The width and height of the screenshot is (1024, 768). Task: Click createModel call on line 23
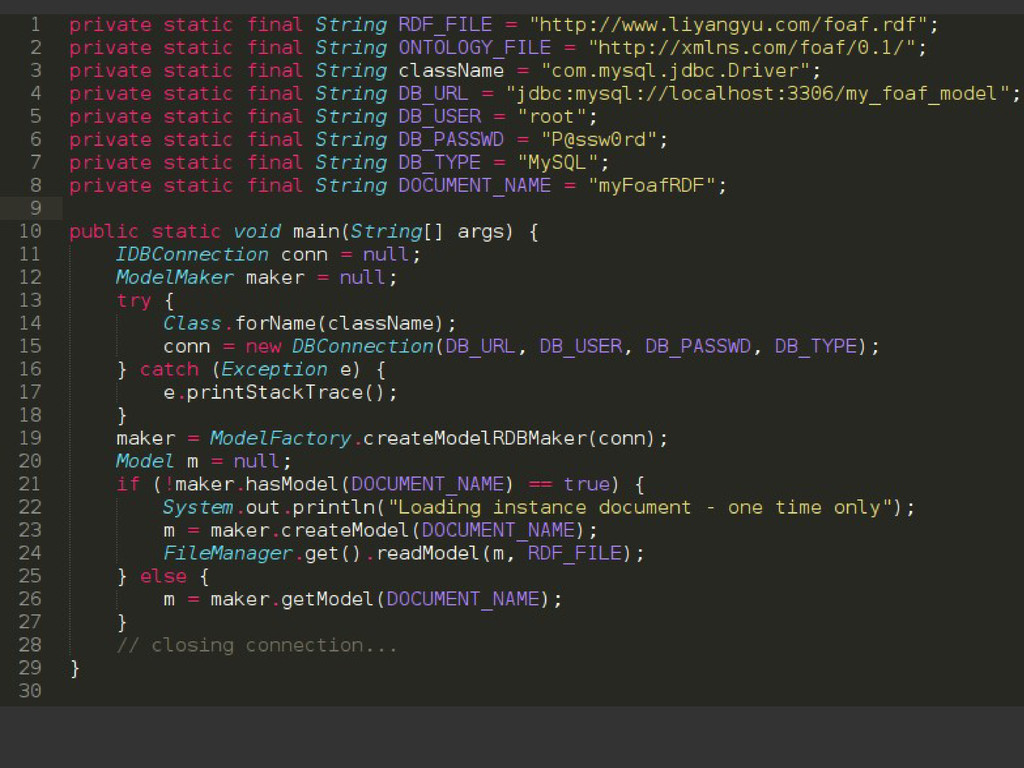pyautogui.click(x=345, y=530)
